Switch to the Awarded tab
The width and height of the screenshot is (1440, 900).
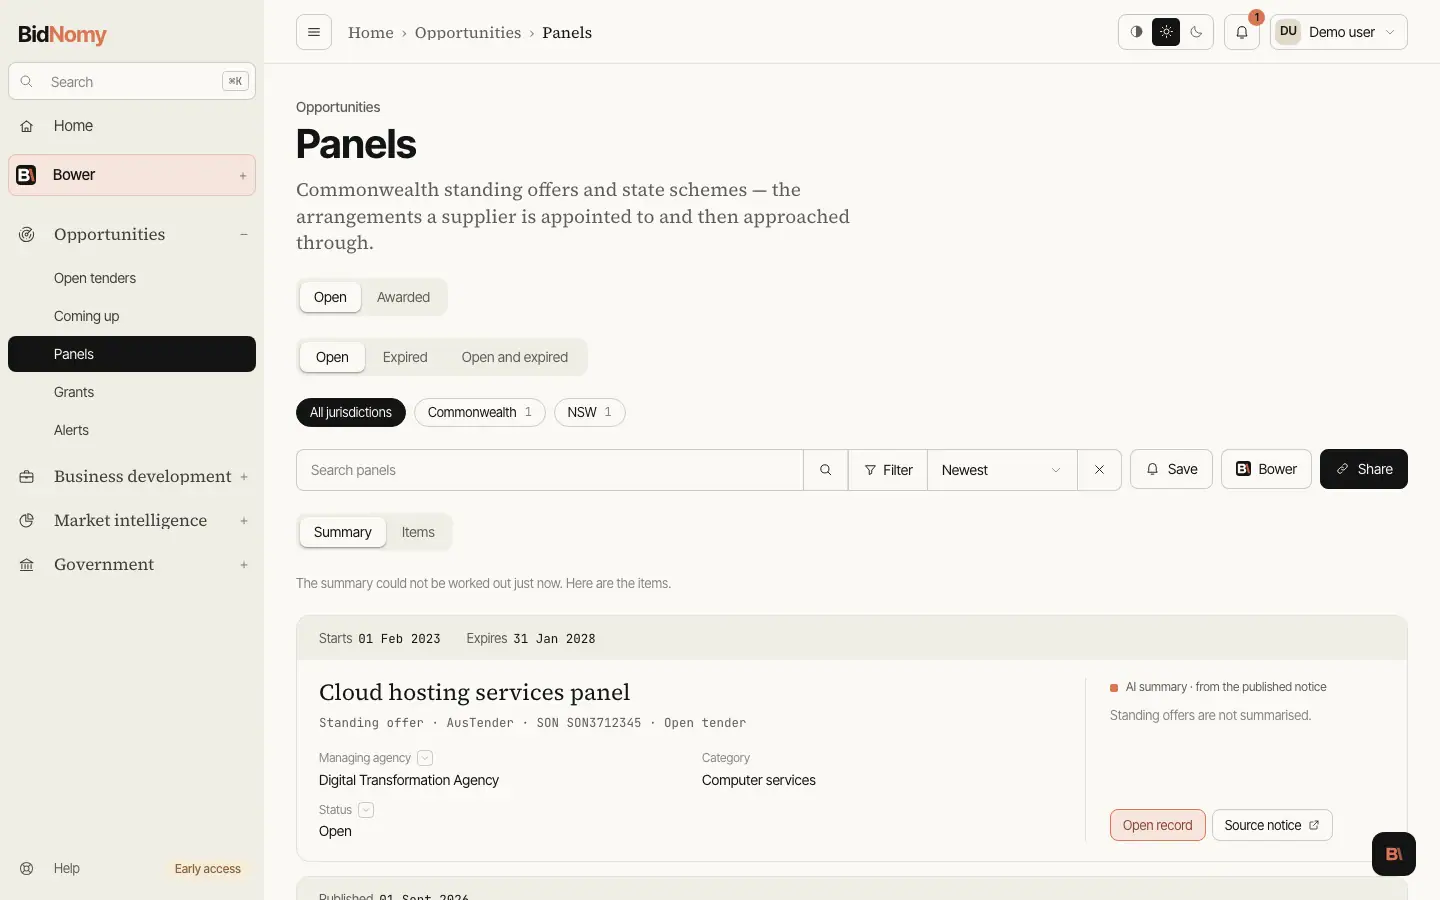tap(403, 297)
